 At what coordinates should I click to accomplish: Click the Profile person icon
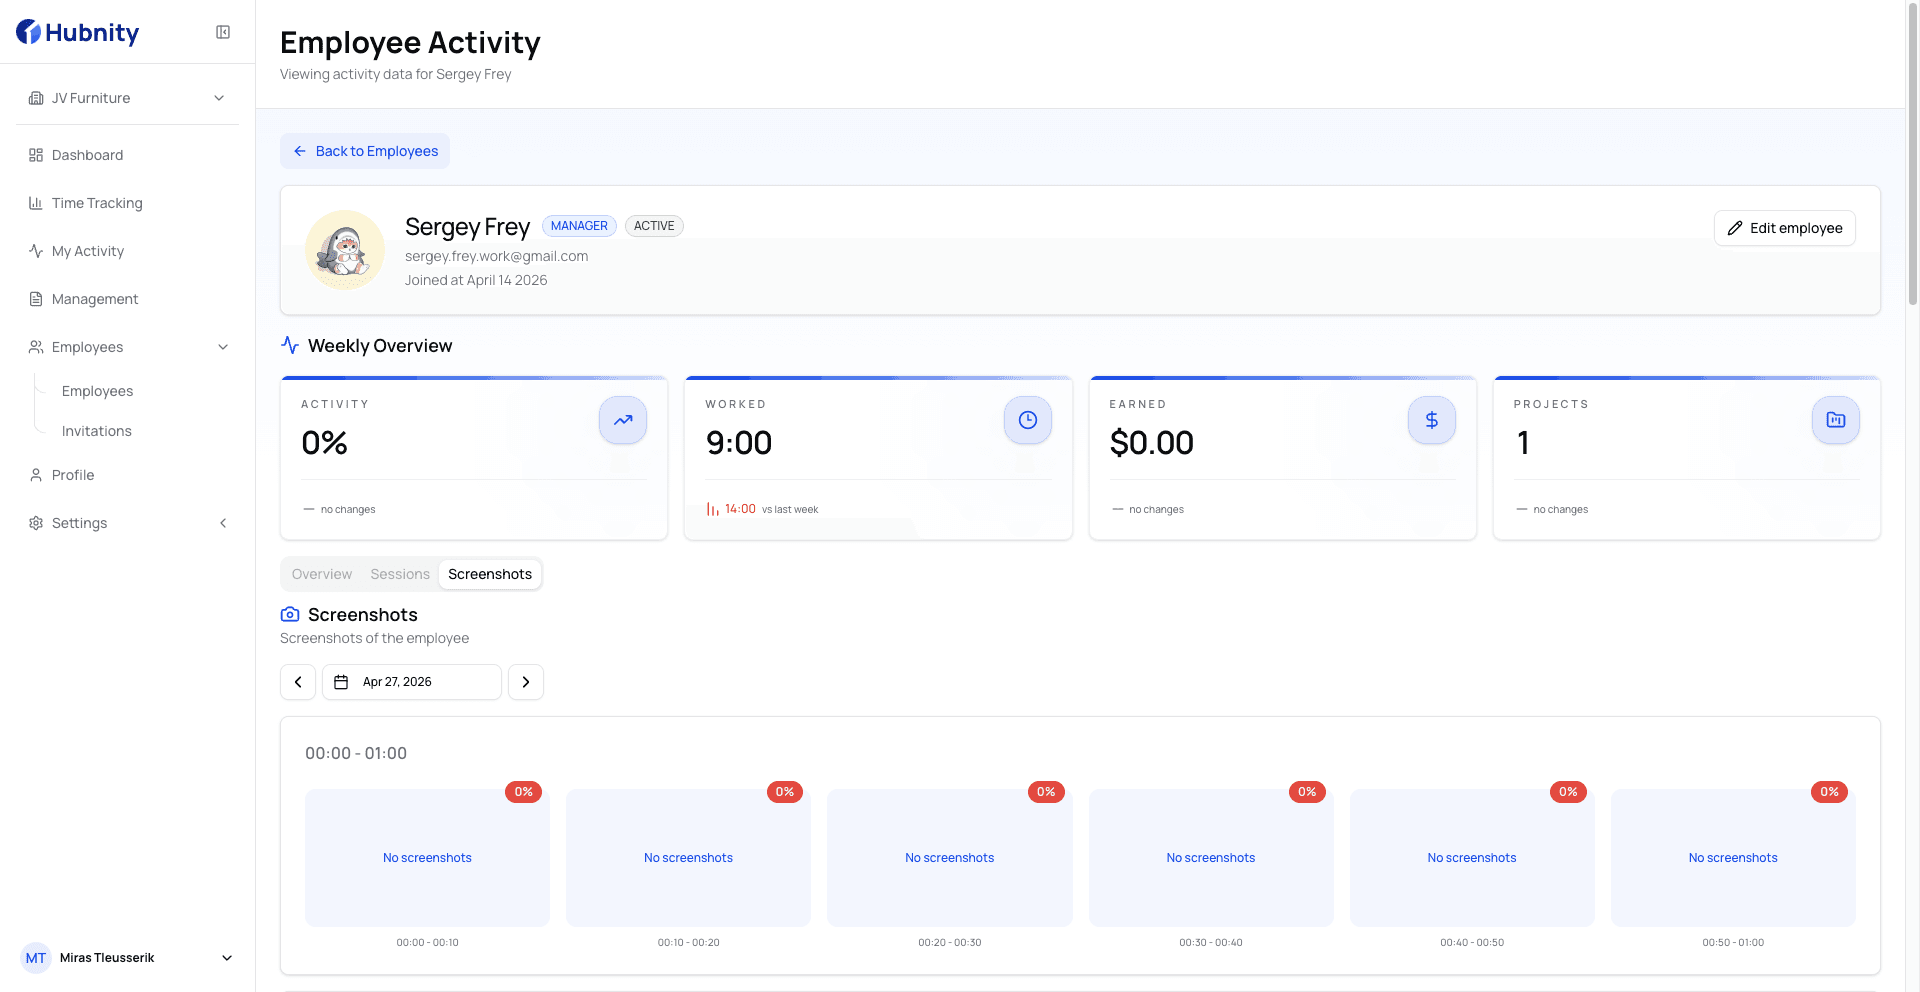36,475
